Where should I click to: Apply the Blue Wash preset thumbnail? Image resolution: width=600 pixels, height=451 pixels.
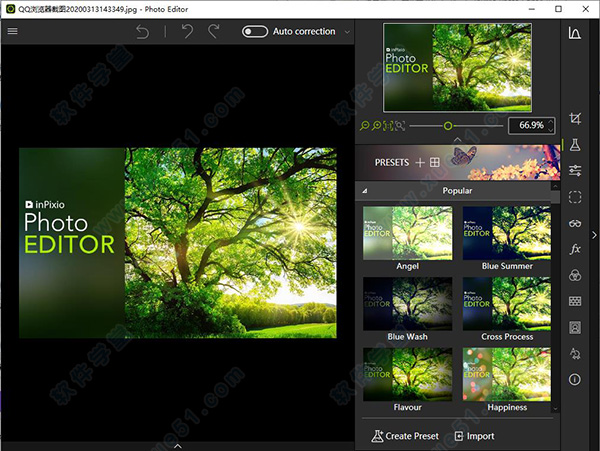pos(408,304)
